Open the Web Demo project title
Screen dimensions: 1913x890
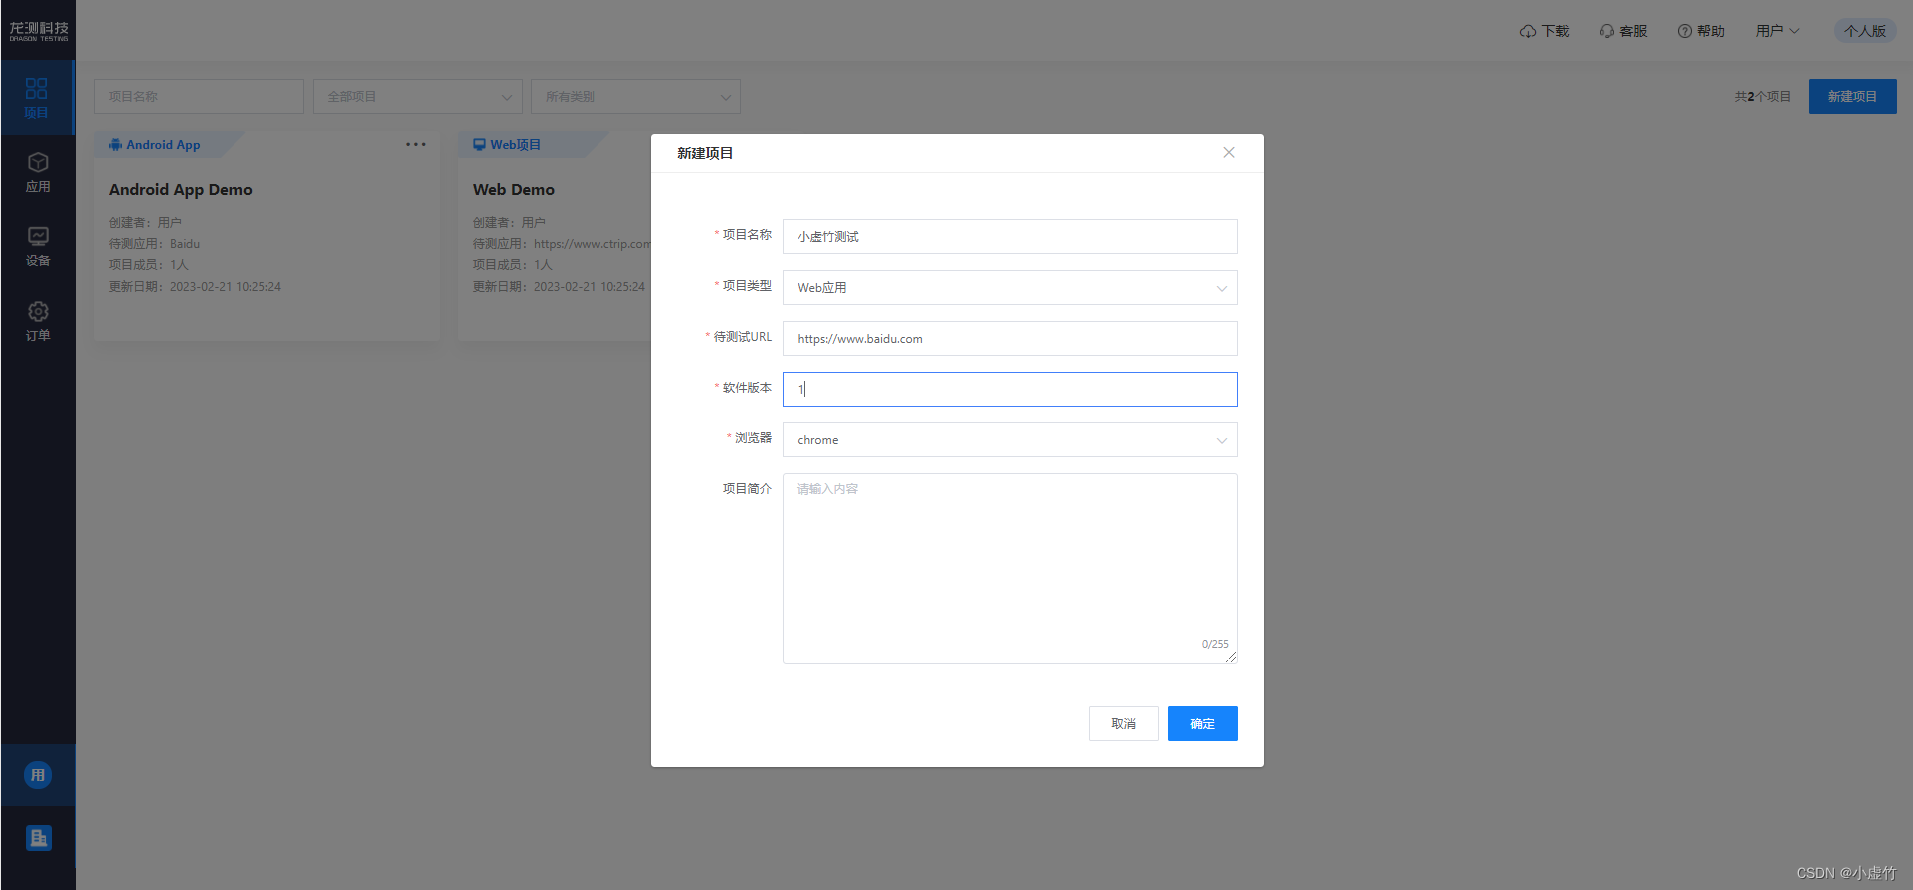514,190
